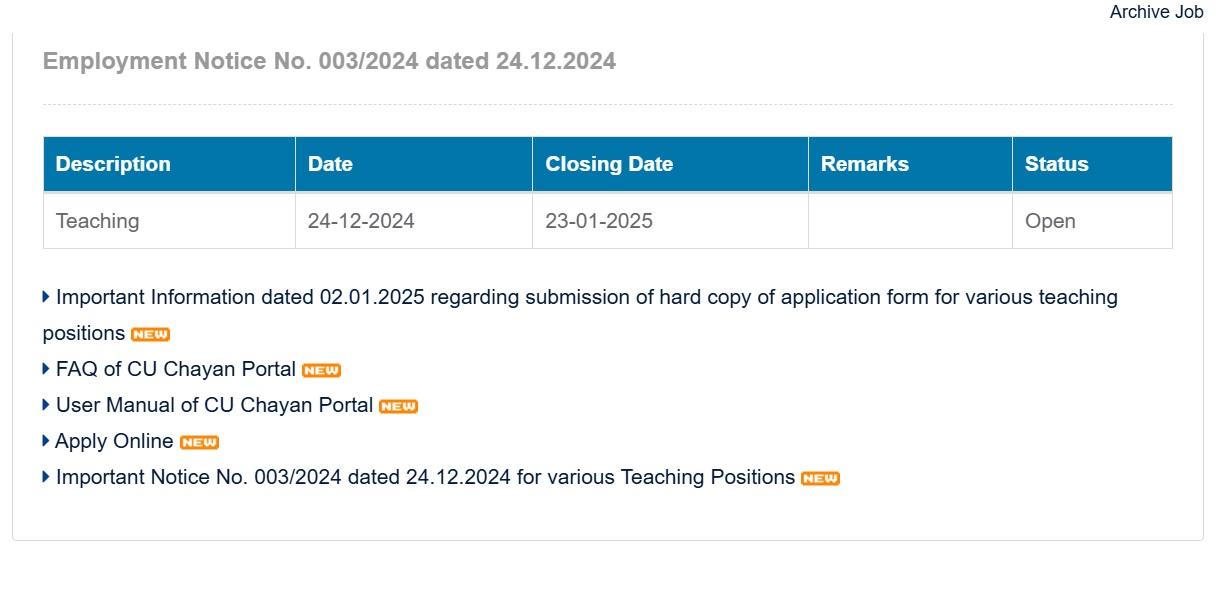1216x608 pixels.
Task: Click arrow bullet before Apply Online
Action: 46,441
